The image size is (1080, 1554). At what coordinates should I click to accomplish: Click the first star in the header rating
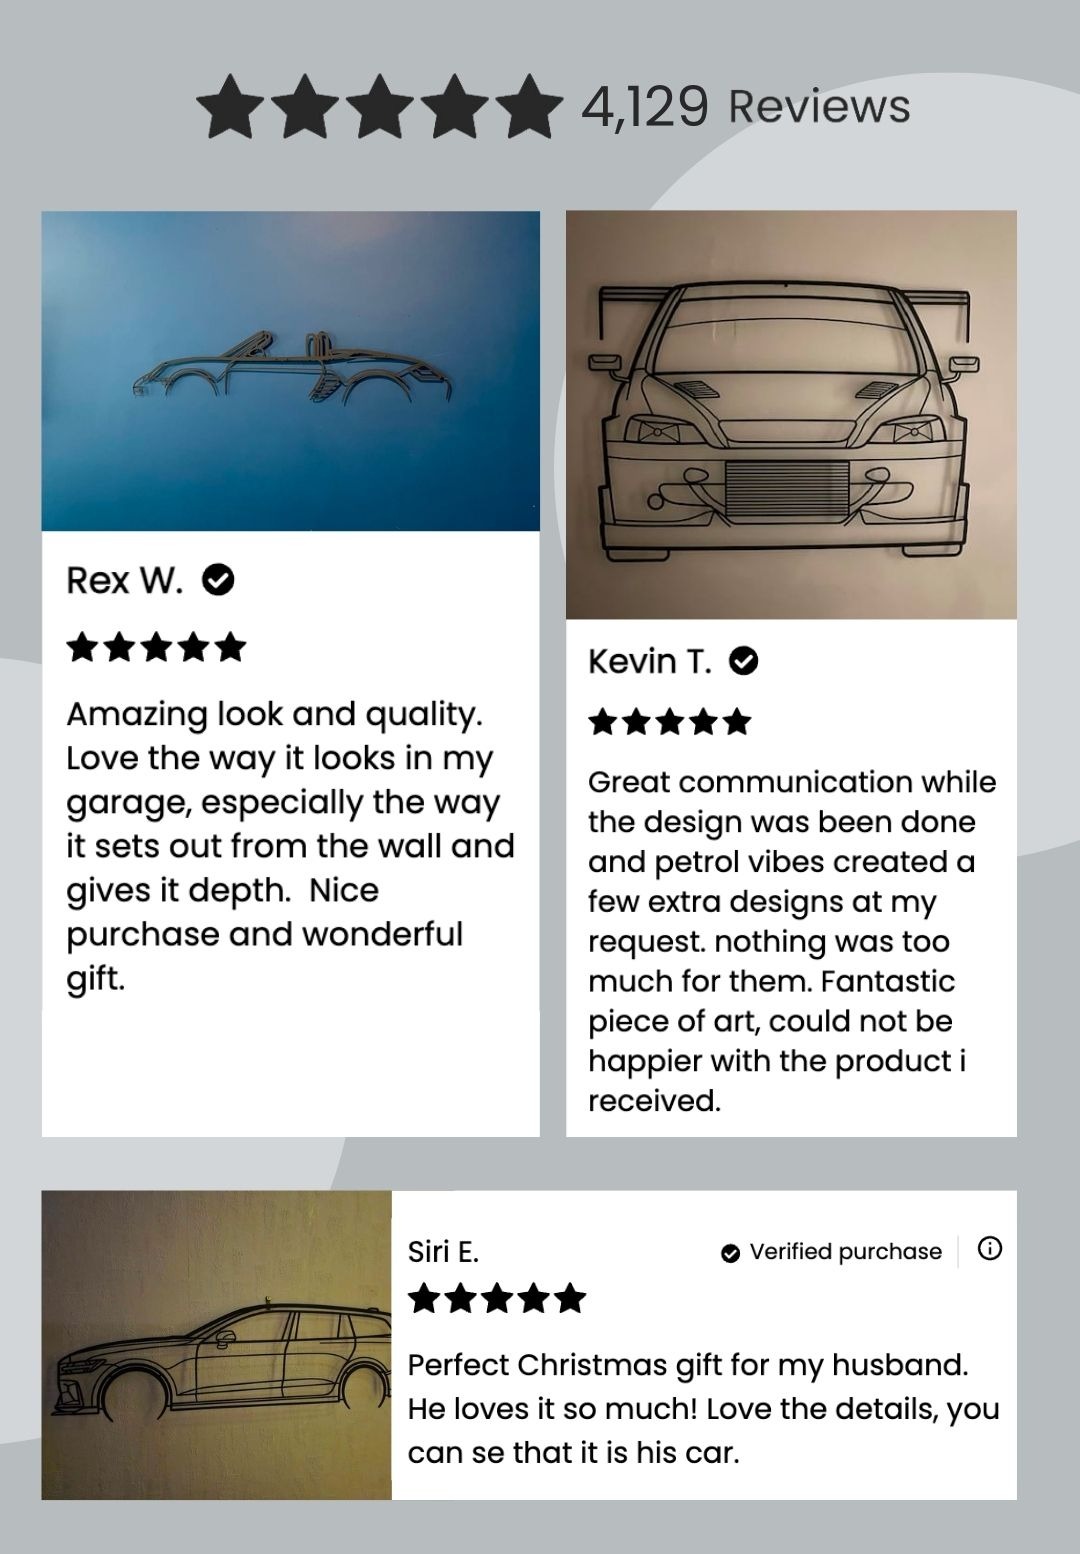pyautogui.click(x=231, y=106)
